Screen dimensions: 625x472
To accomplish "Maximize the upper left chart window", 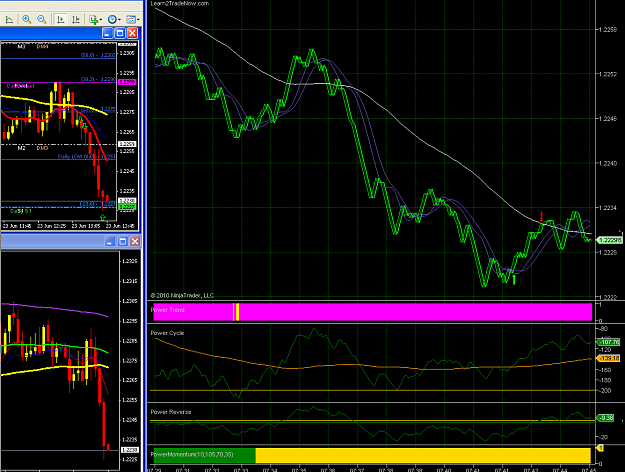I will pos(120,33).
